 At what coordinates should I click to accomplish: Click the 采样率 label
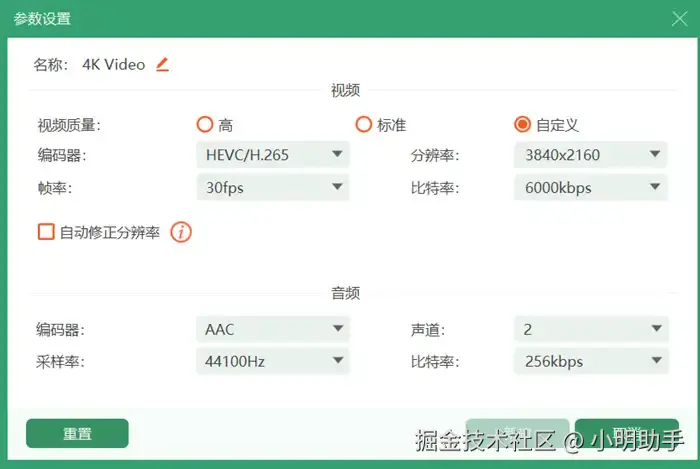click(60, 361)
